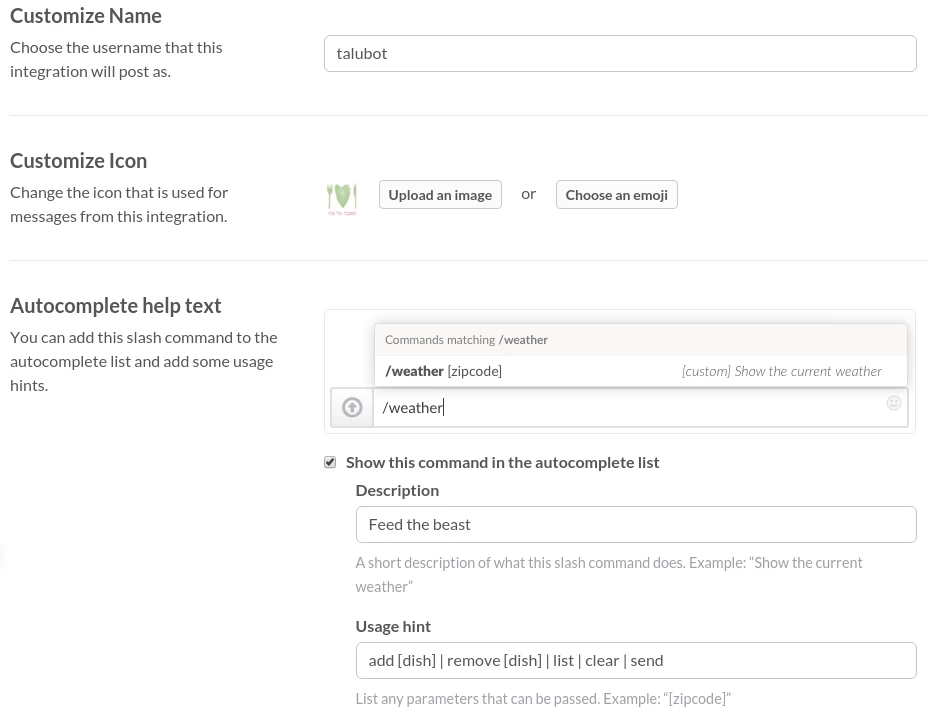Click the 'Description' label
Screen dimensions: 929x723
pos(397,491)
